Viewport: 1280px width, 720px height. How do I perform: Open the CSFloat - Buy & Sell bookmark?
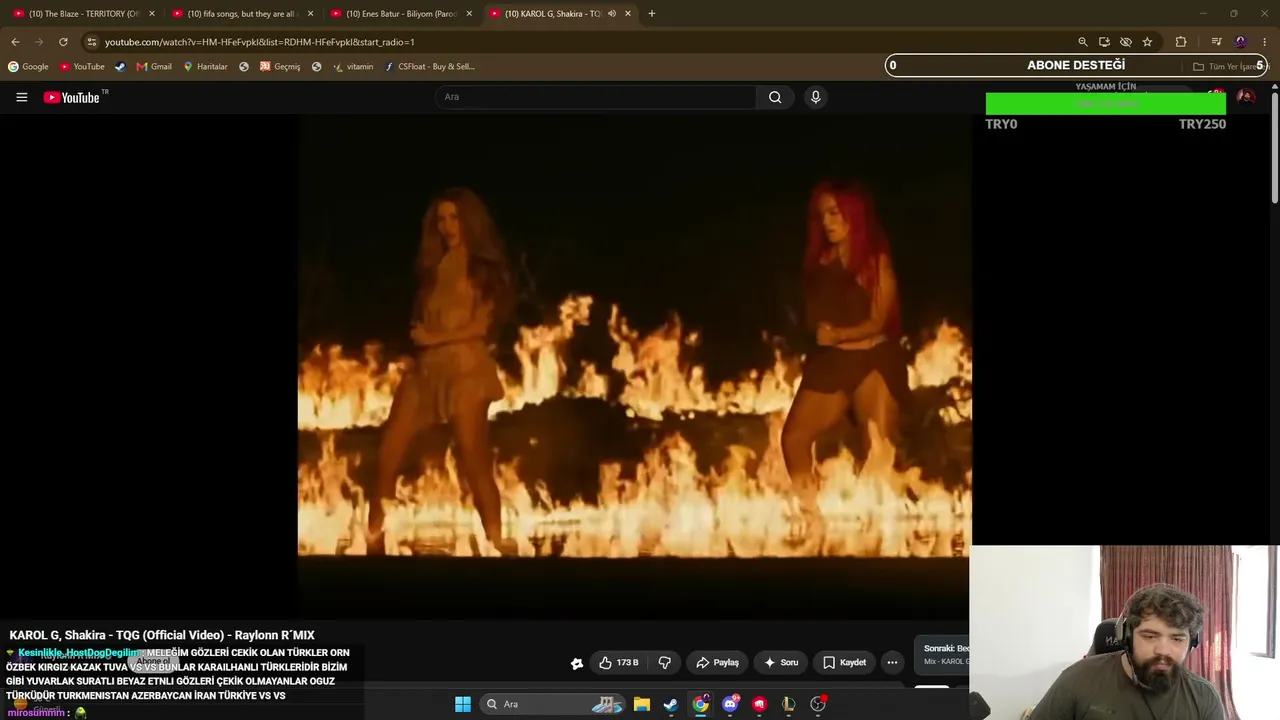click(x=429, y=67)
